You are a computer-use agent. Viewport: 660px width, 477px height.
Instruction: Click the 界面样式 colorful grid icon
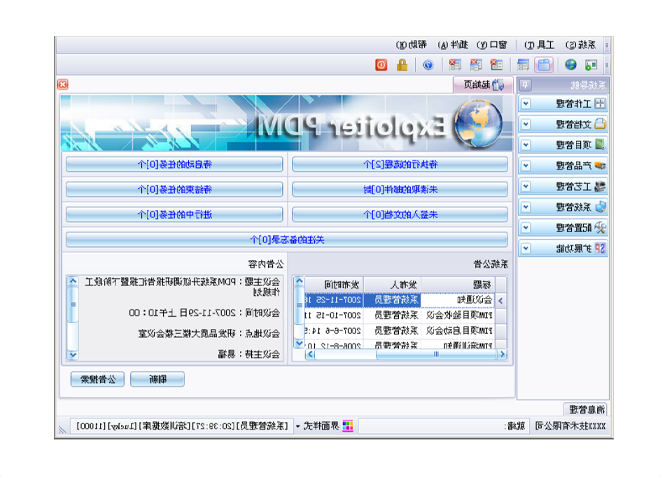pyautogui.click(x=348, y=426)
